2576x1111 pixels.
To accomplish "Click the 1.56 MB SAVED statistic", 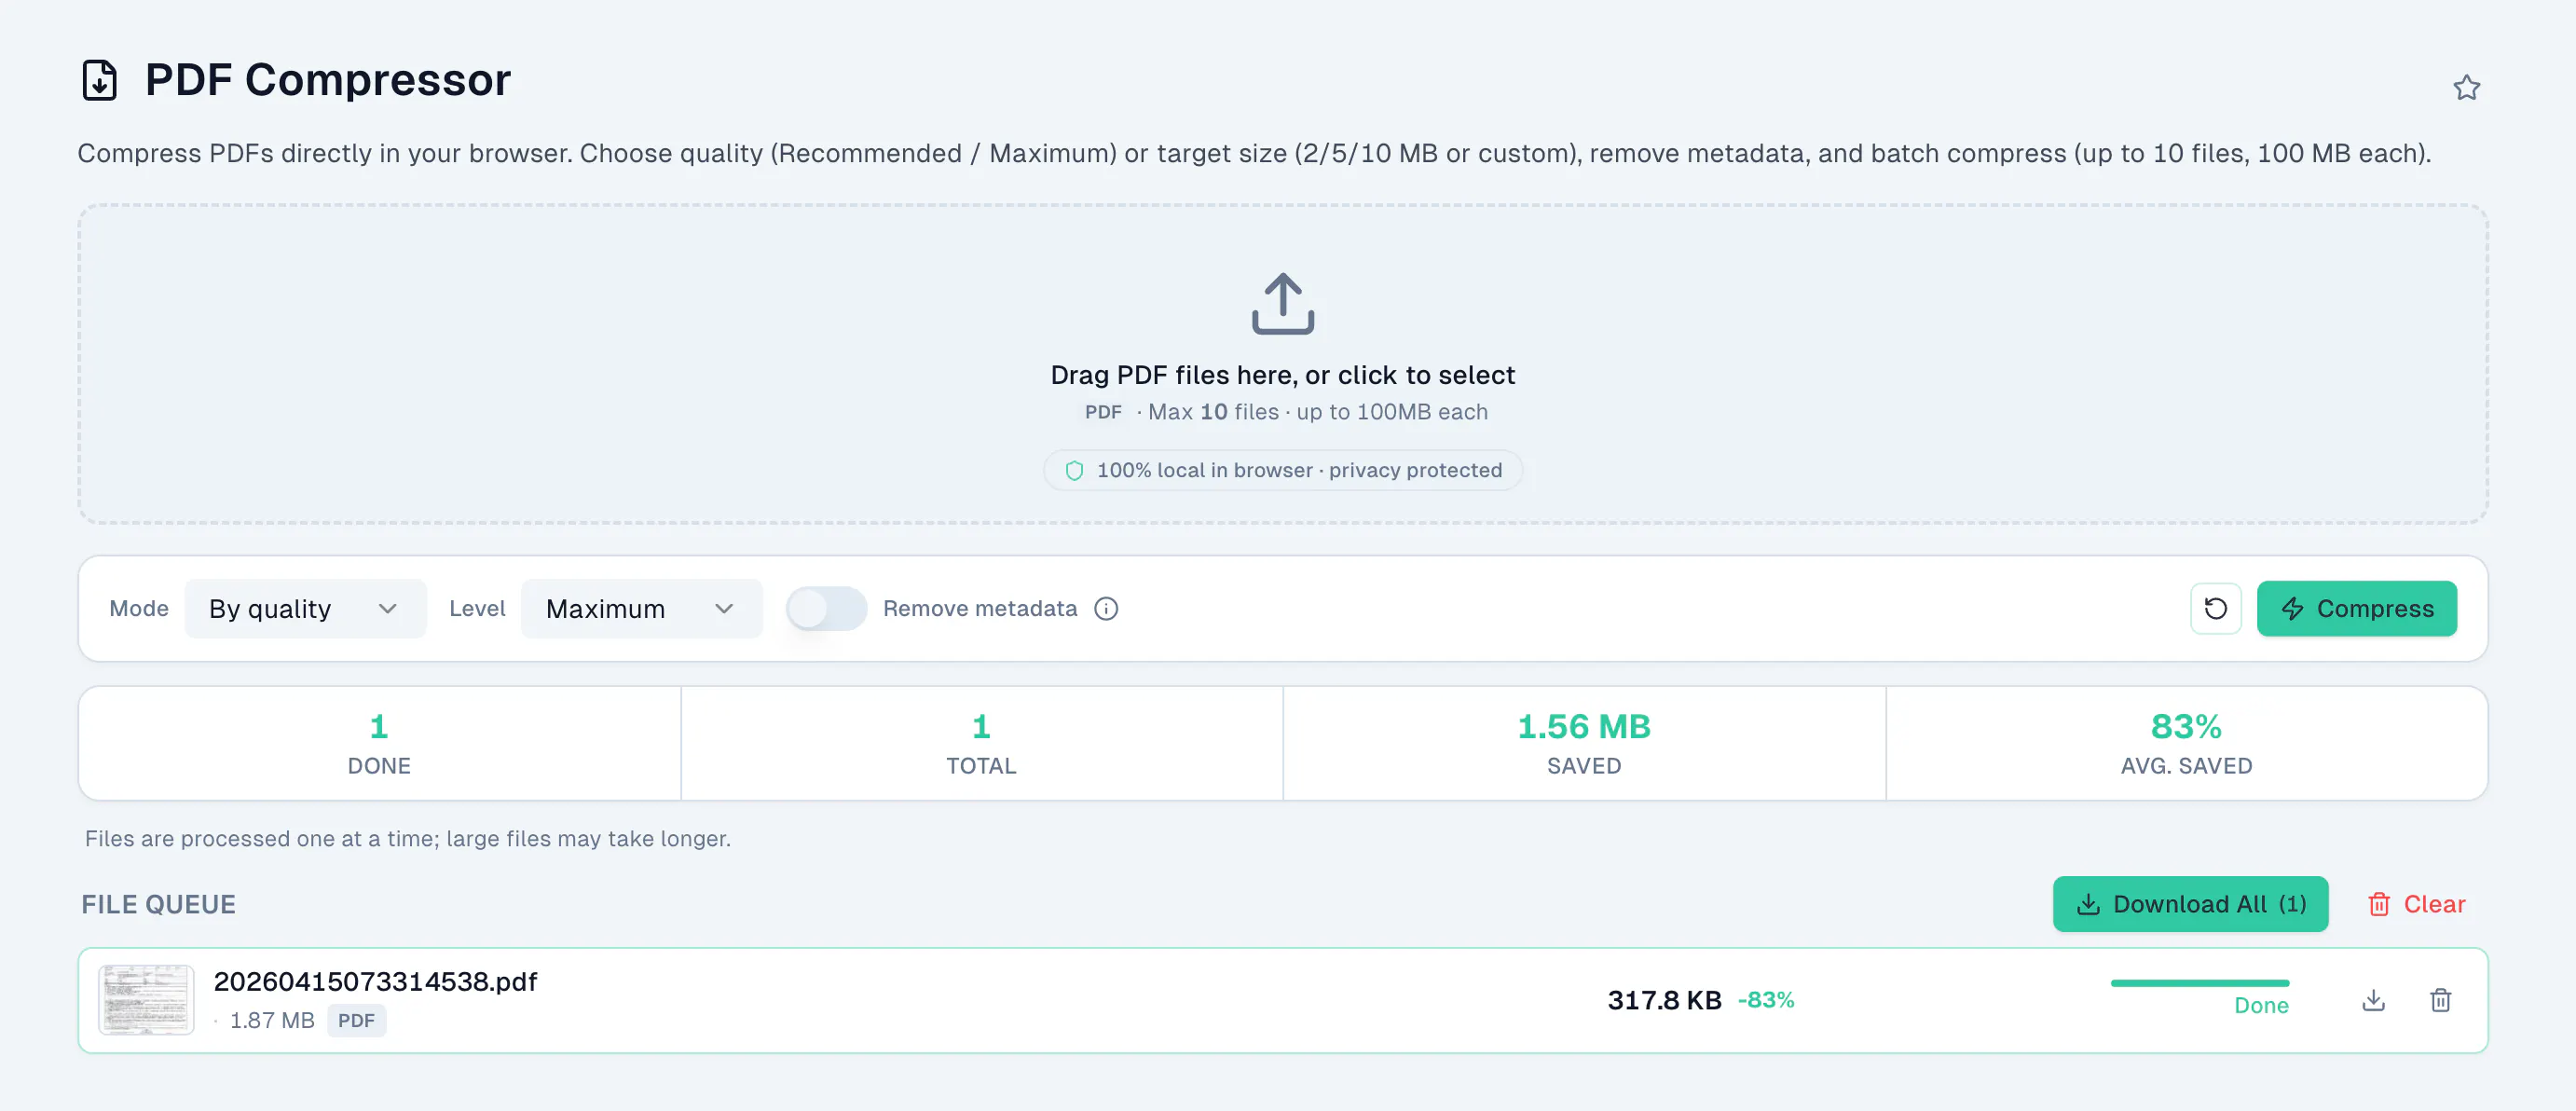I will tap(1584, 743).
